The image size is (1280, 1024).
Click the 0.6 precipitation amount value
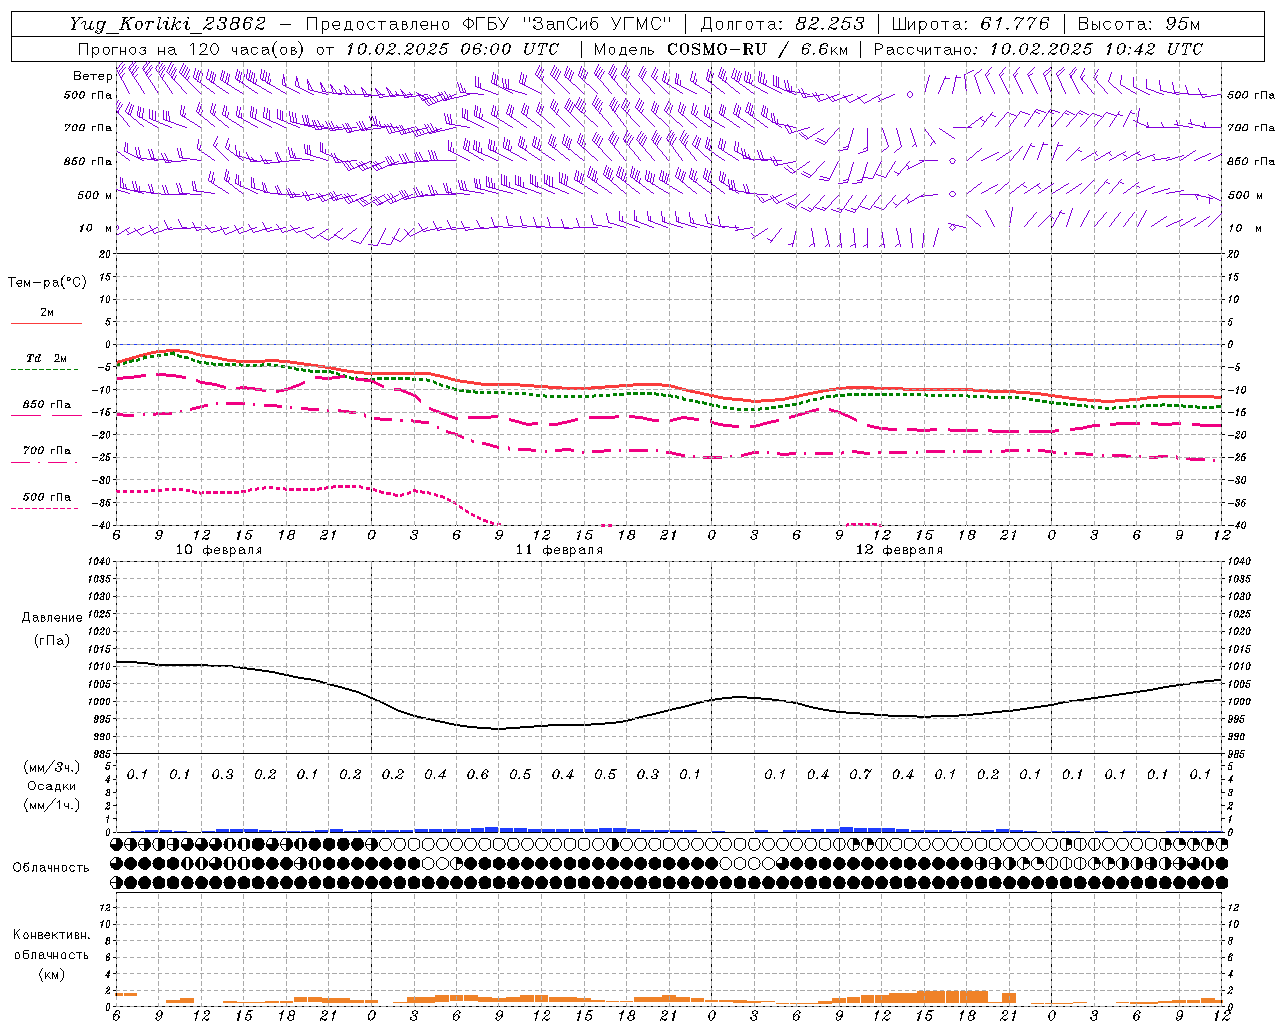click(x=478, y=774)
